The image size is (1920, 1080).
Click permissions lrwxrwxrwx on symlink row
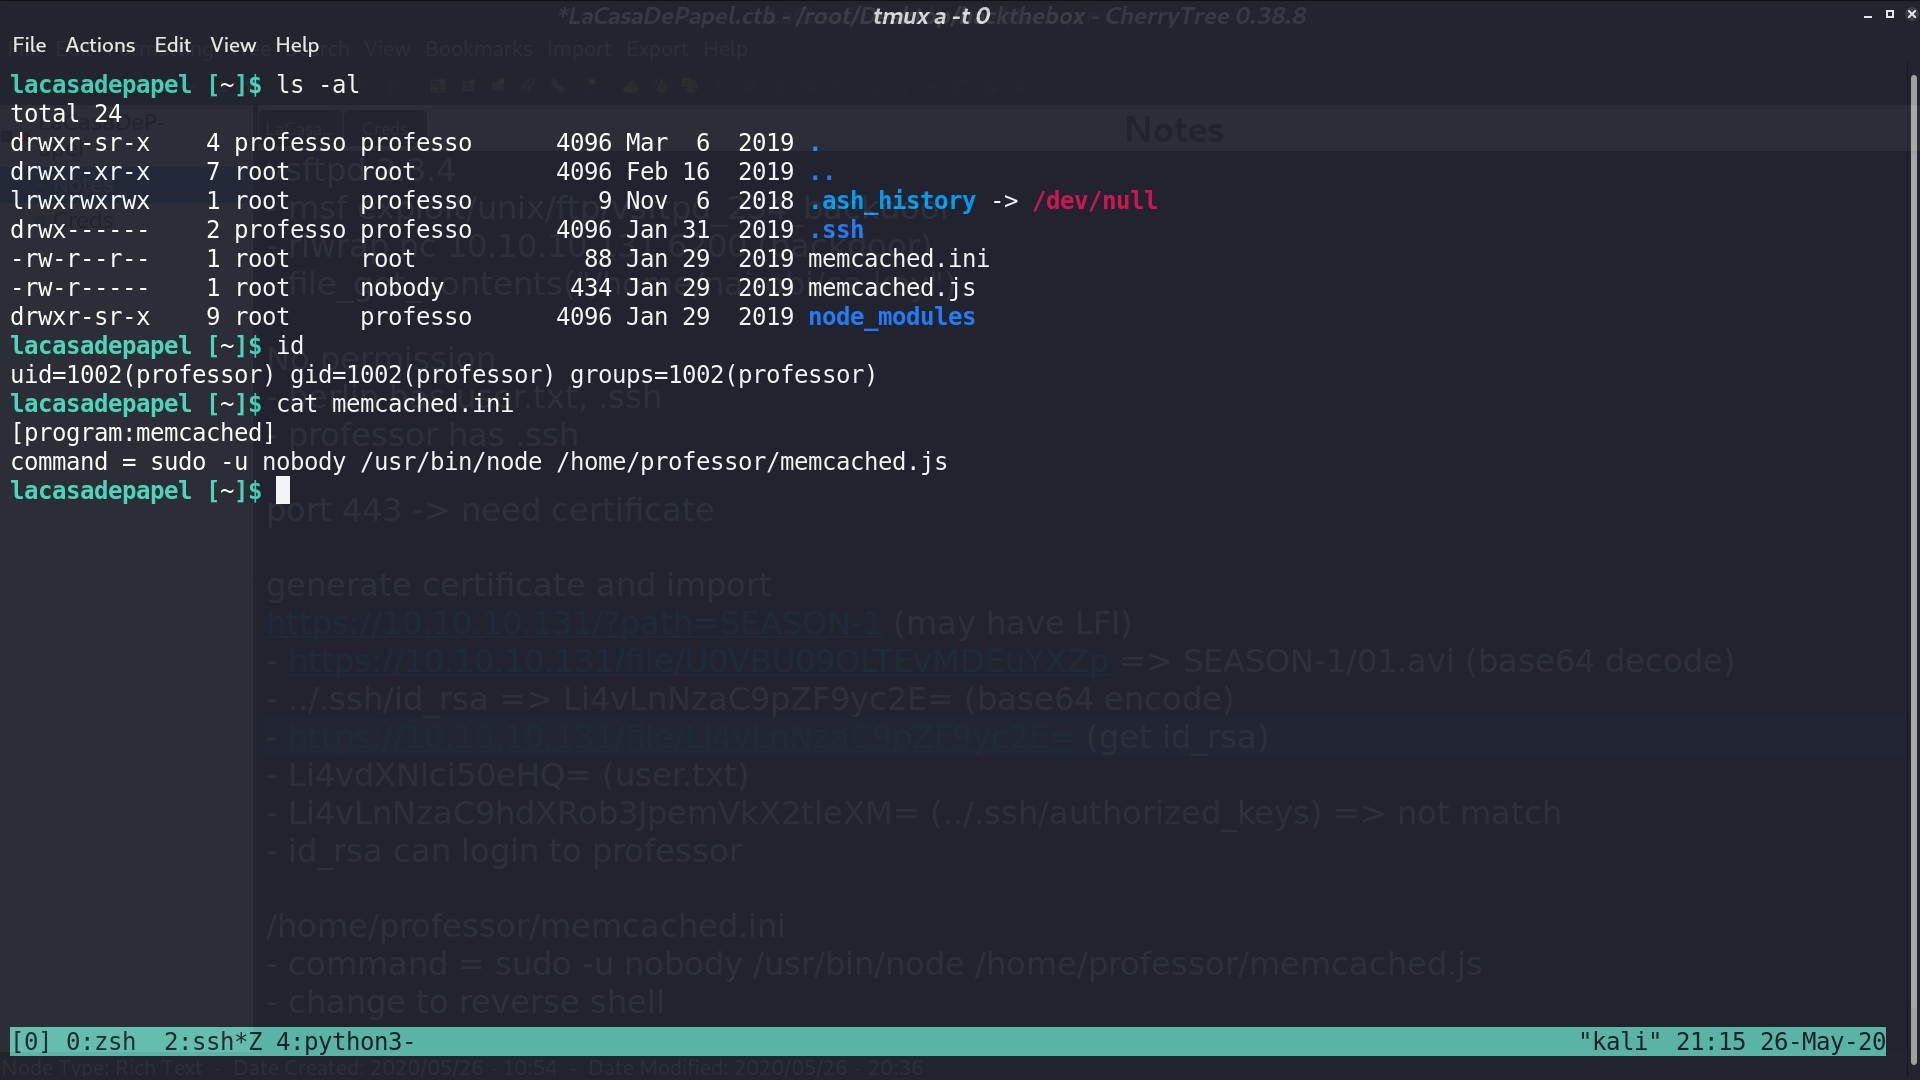[80, 201]
